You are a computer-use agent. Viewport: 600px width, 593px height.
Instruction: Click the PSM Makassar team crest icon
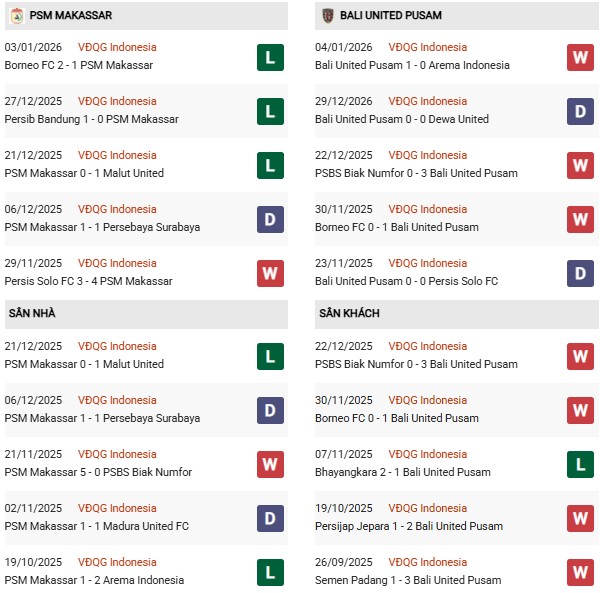[17, 16]
